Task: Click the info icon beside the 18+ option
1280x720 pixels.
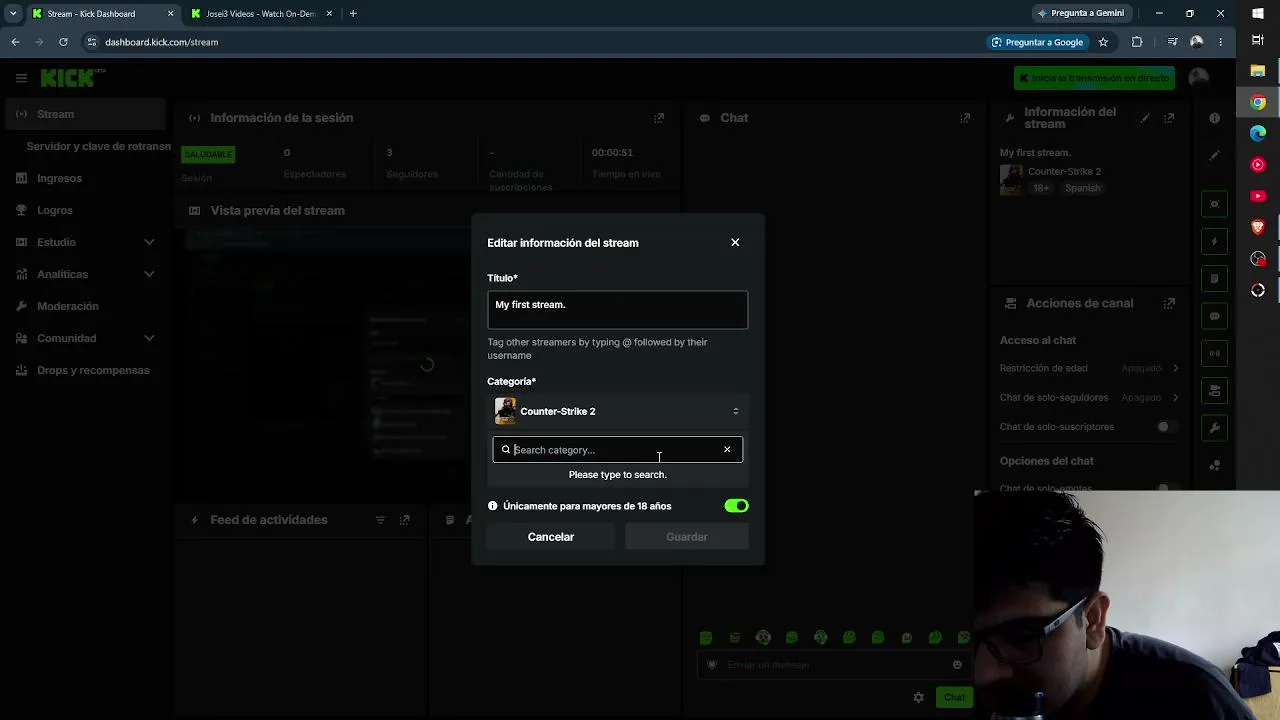Action: pos(492,506)
